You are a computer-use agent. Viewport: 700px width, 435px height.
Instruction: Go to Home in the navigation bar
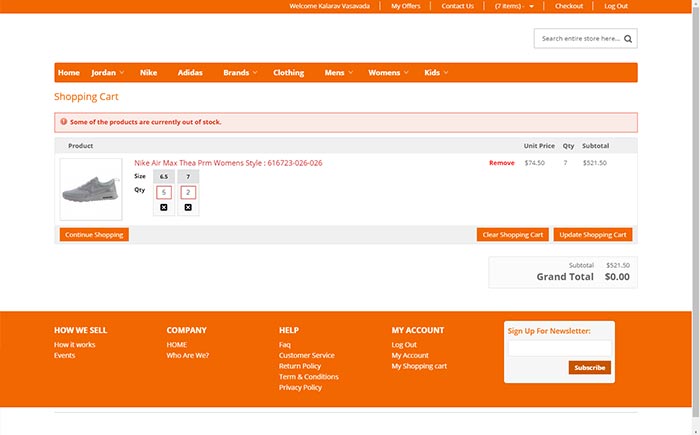(69, 72)
